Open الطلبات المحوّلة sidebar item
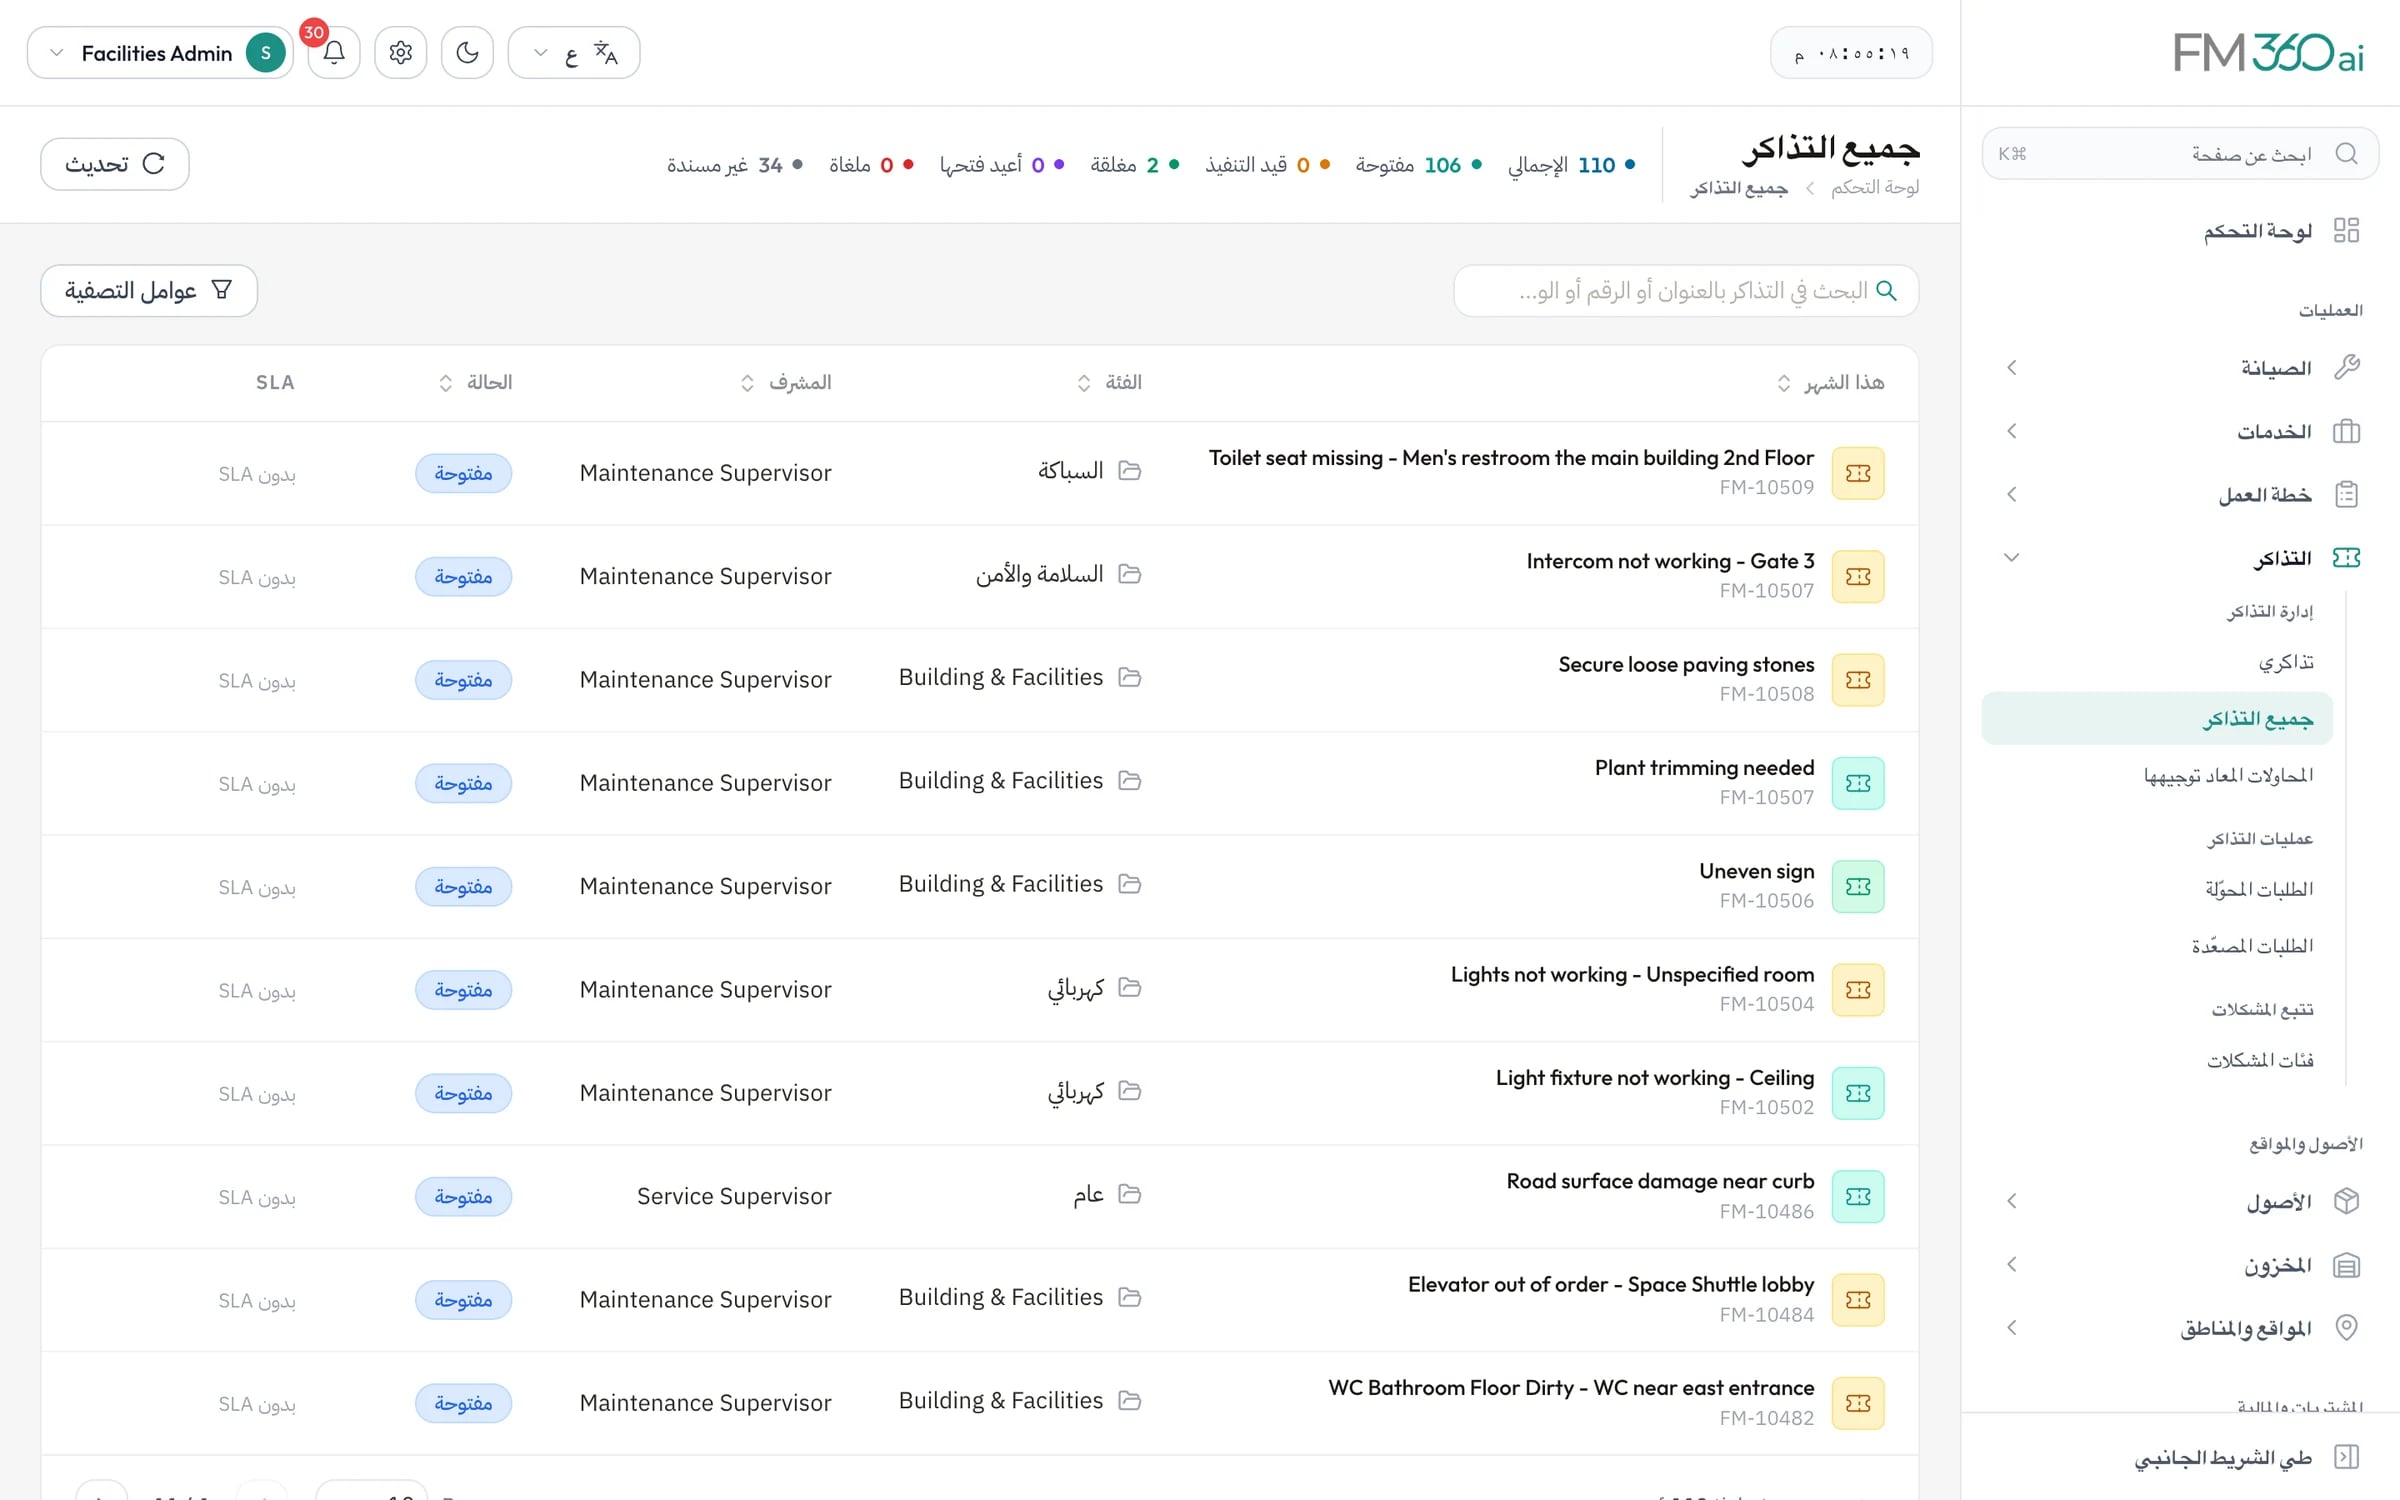Screen dimensions: 2400x1500 (2259, 889)
